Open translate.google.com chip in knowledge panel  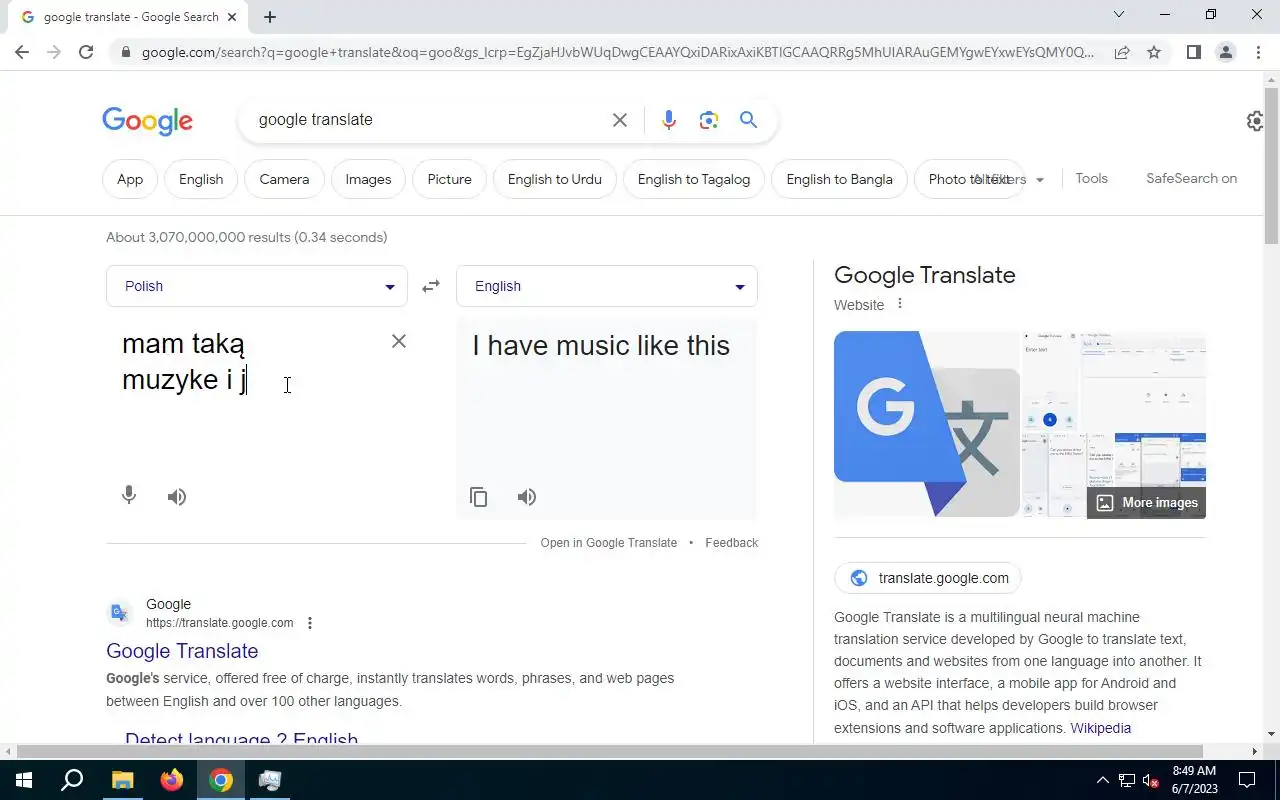click(x=928, y=578)
